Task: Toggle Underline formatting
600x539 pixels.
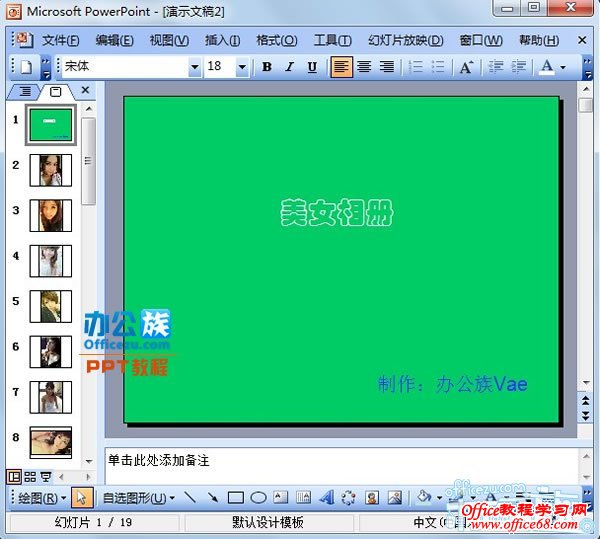Action: pos(312,67)
